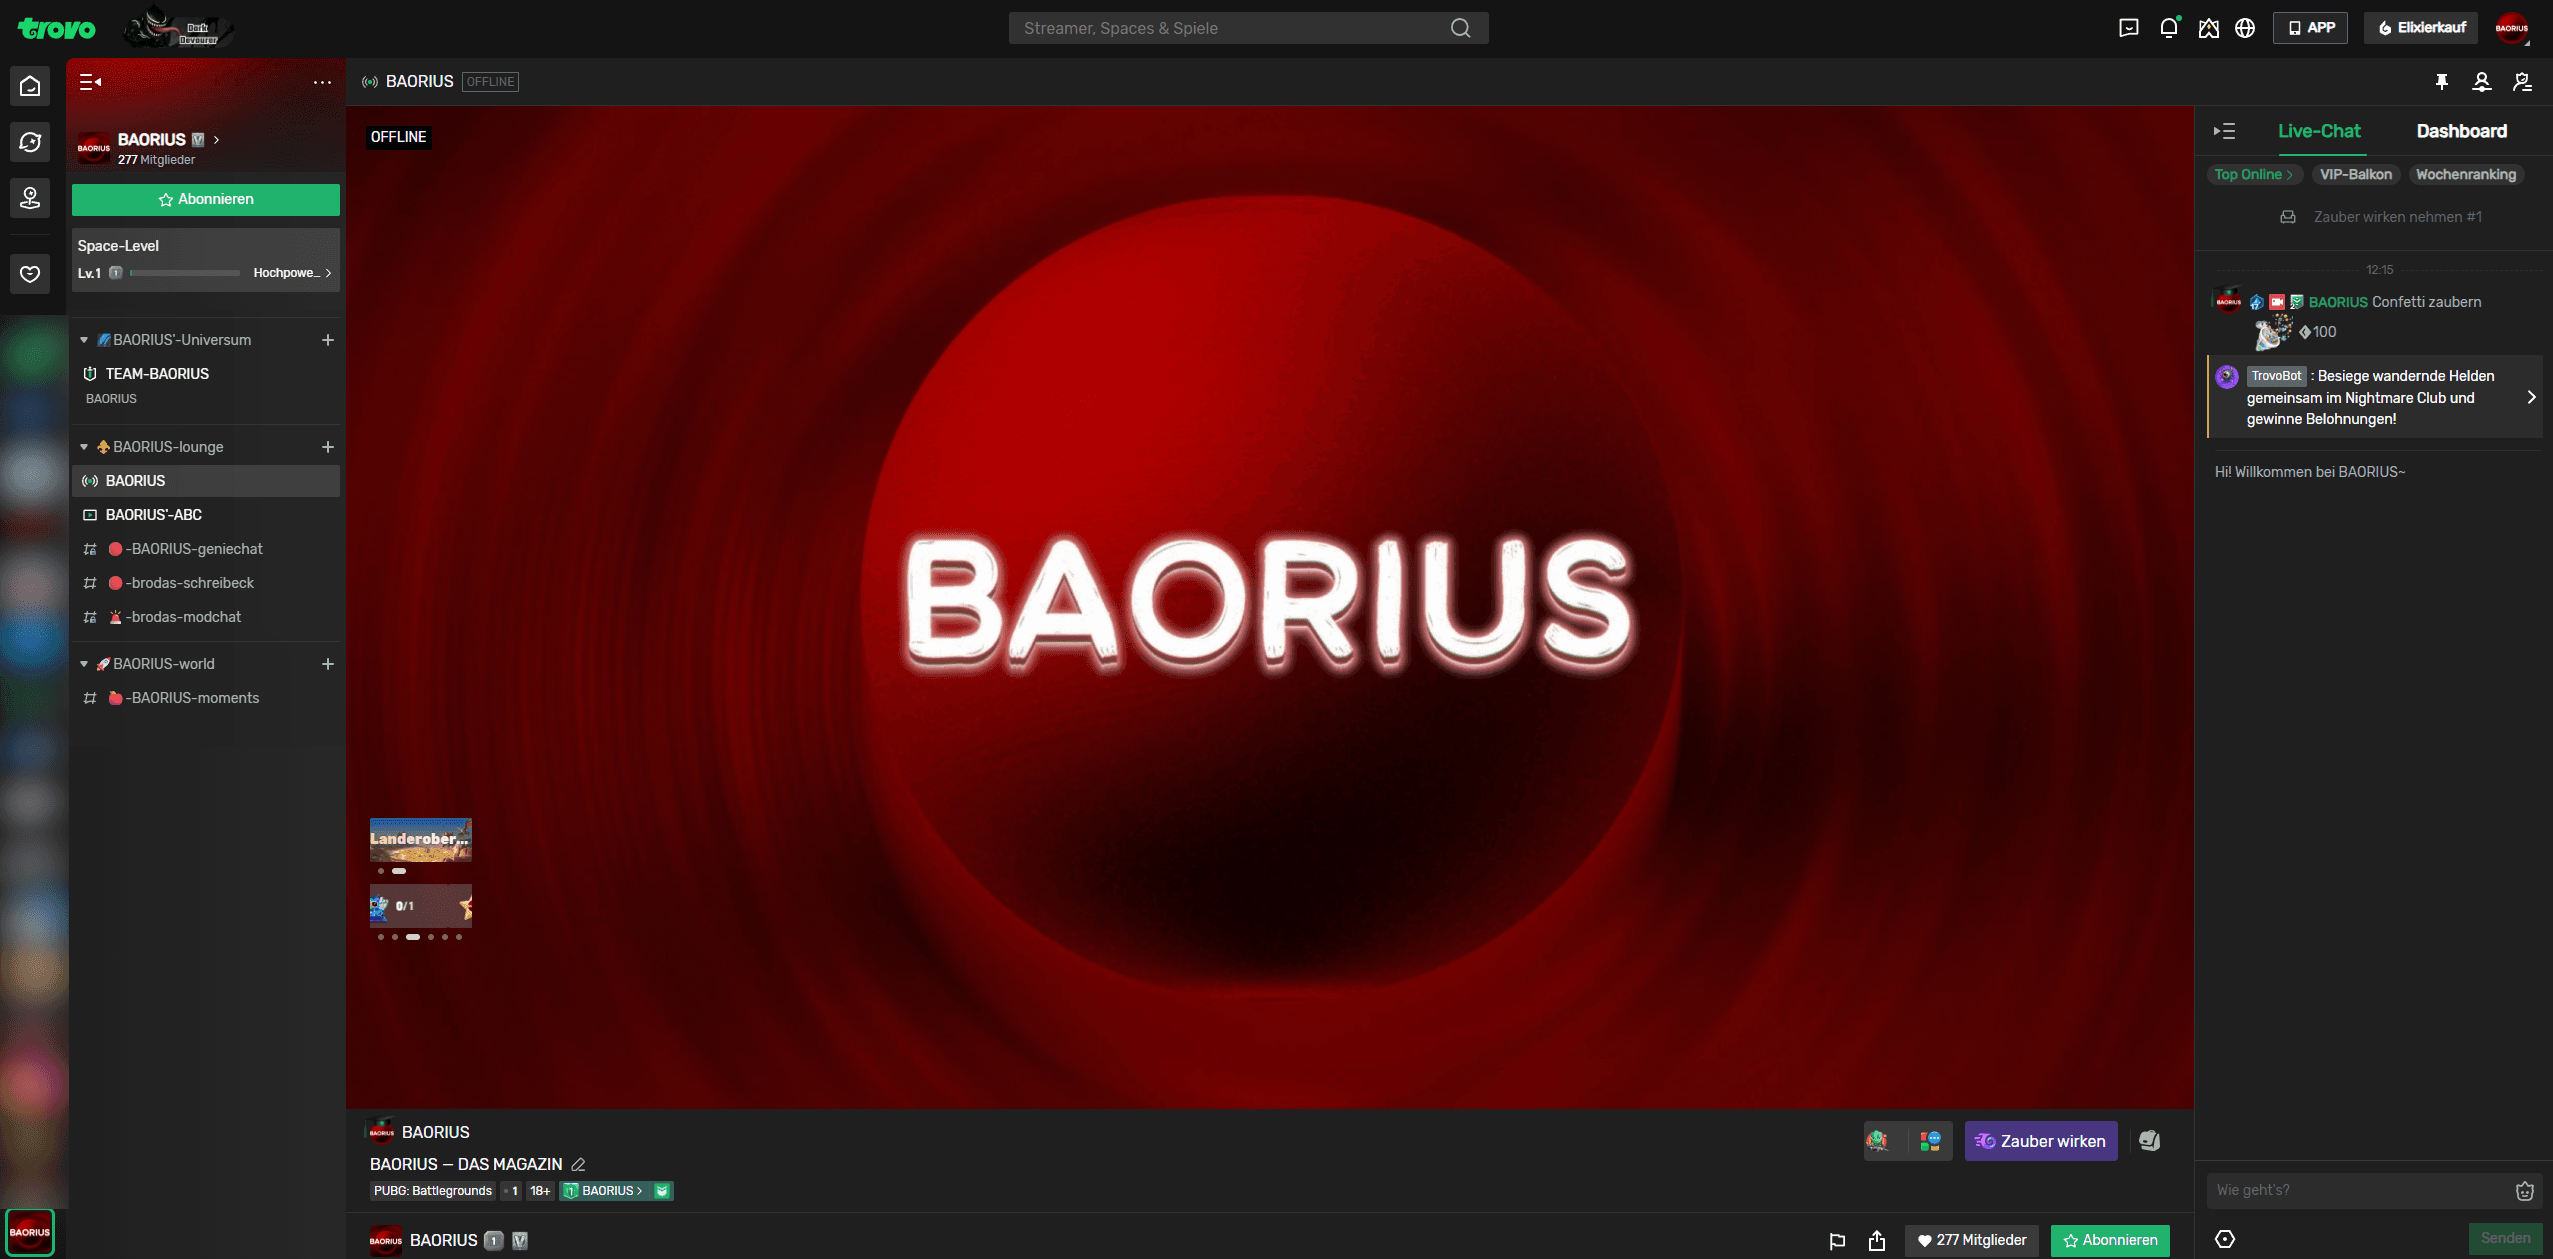
Task: Click the green Abonnieren button in sidebar
Action: click(x=206, y=199)
